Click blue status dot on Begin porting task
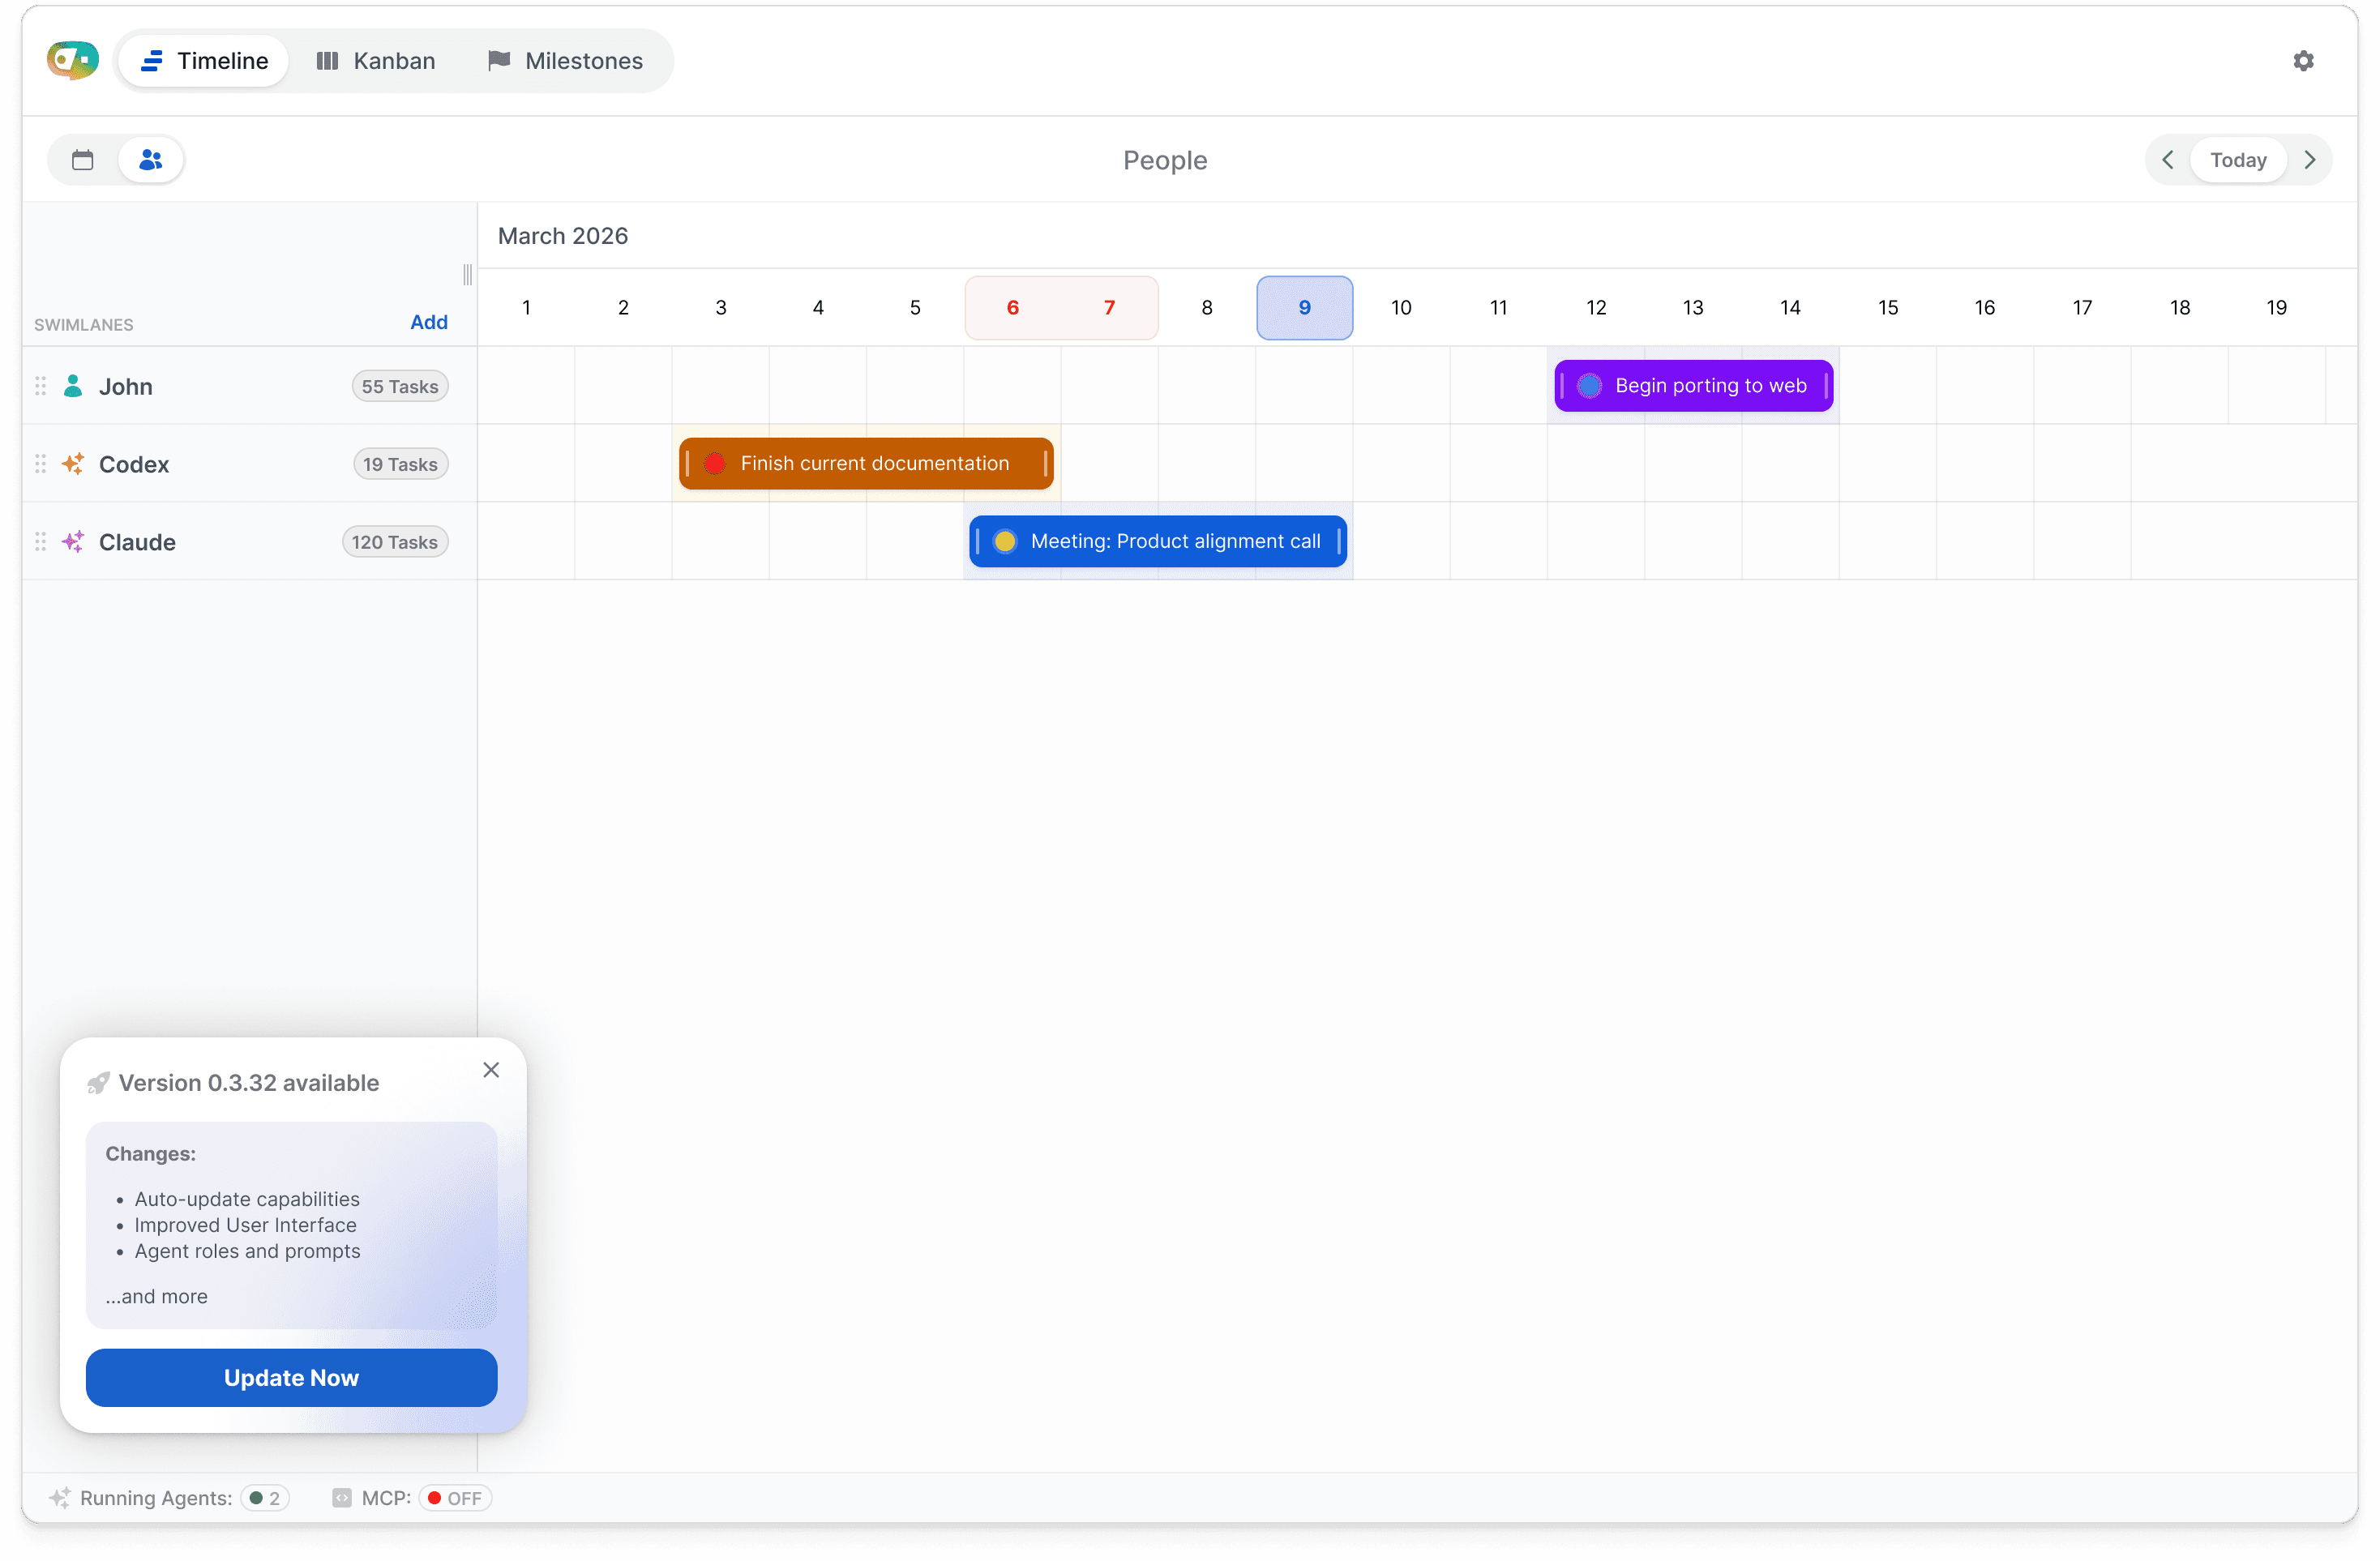Viewport: 2380px width, 1561px height. (1589, 386)
